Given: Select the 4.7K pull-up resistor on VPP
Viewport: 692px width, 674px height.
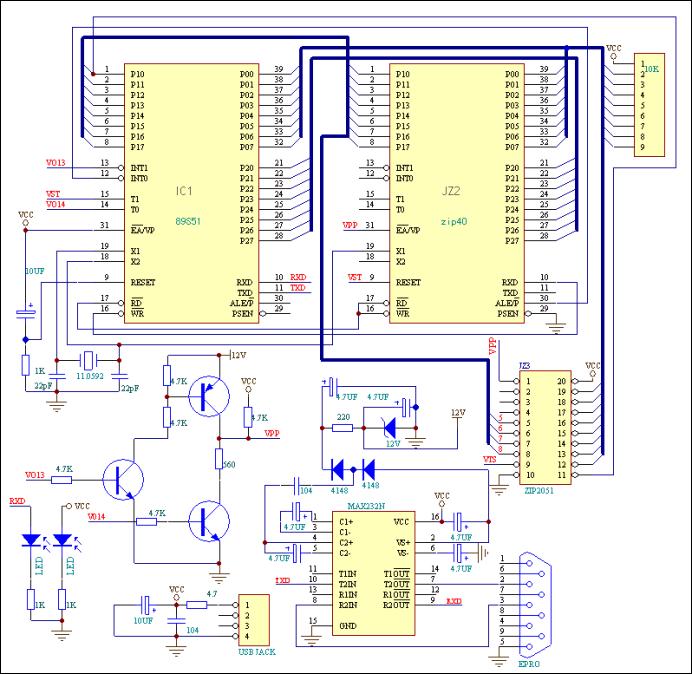Looking at the screenshot, I should [248, 417].
